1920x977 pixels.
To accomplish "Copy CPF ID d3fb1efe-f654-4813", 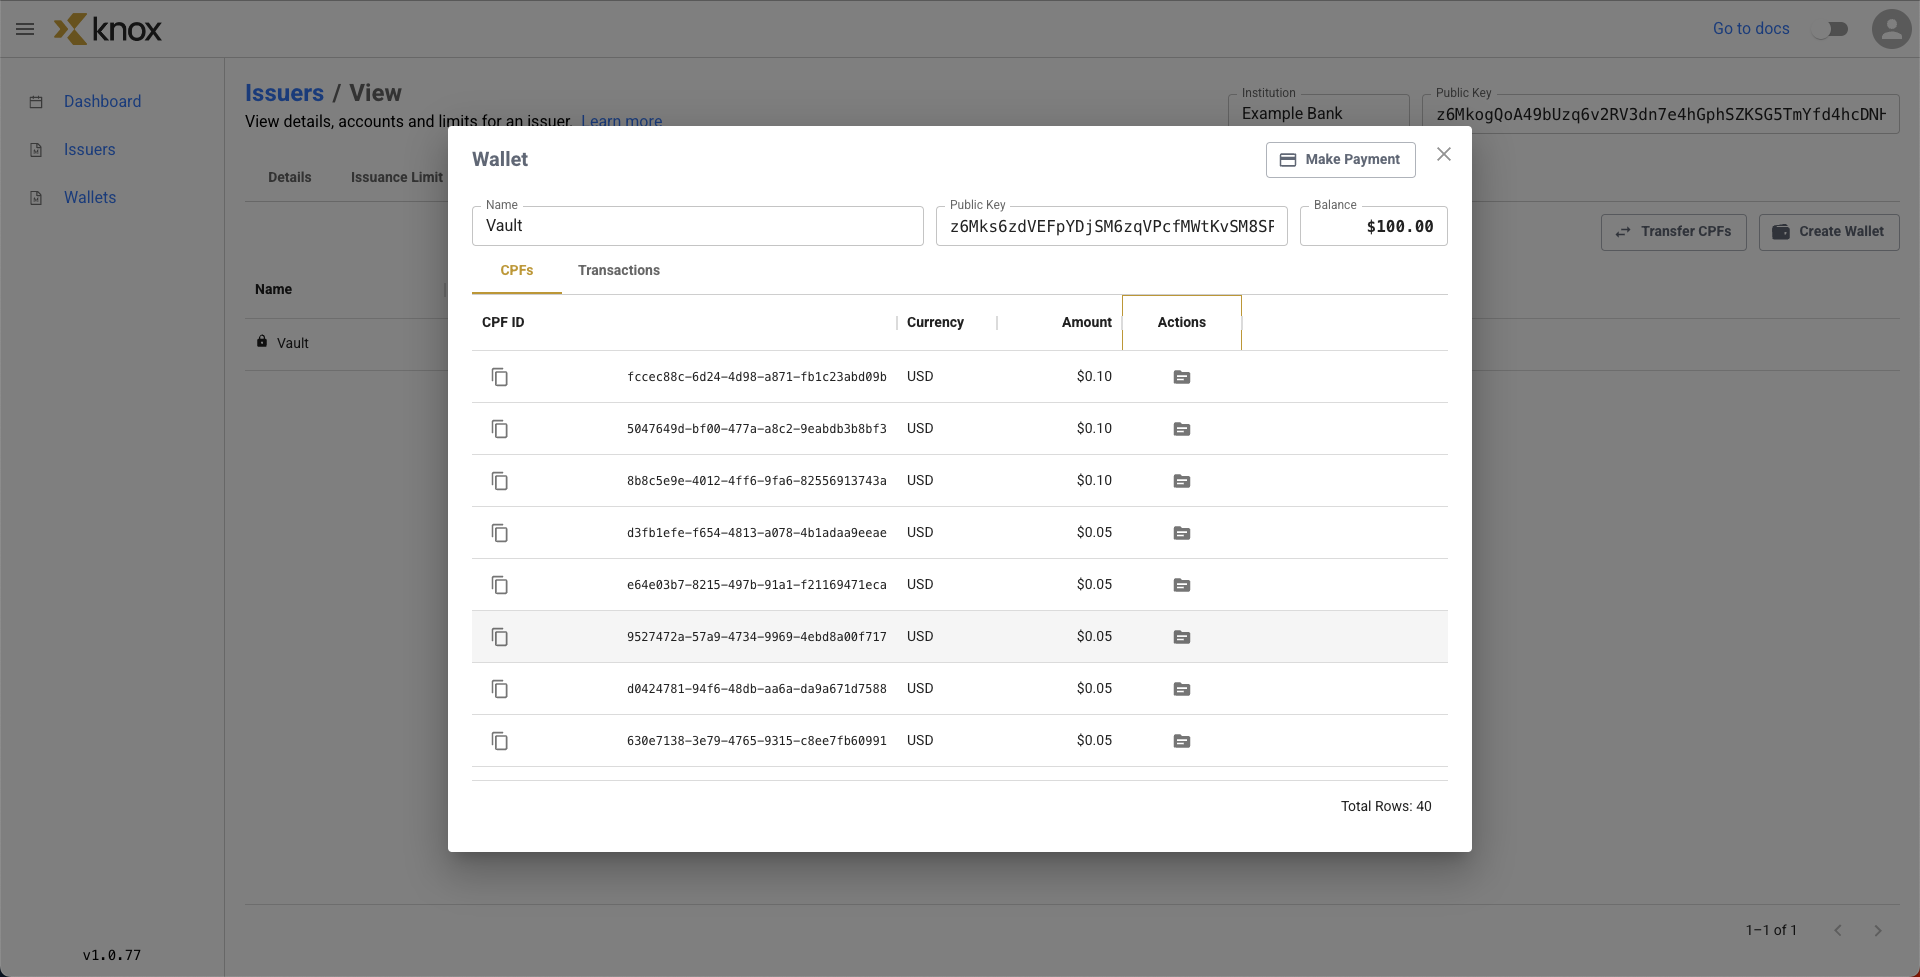I will [500, 533].
